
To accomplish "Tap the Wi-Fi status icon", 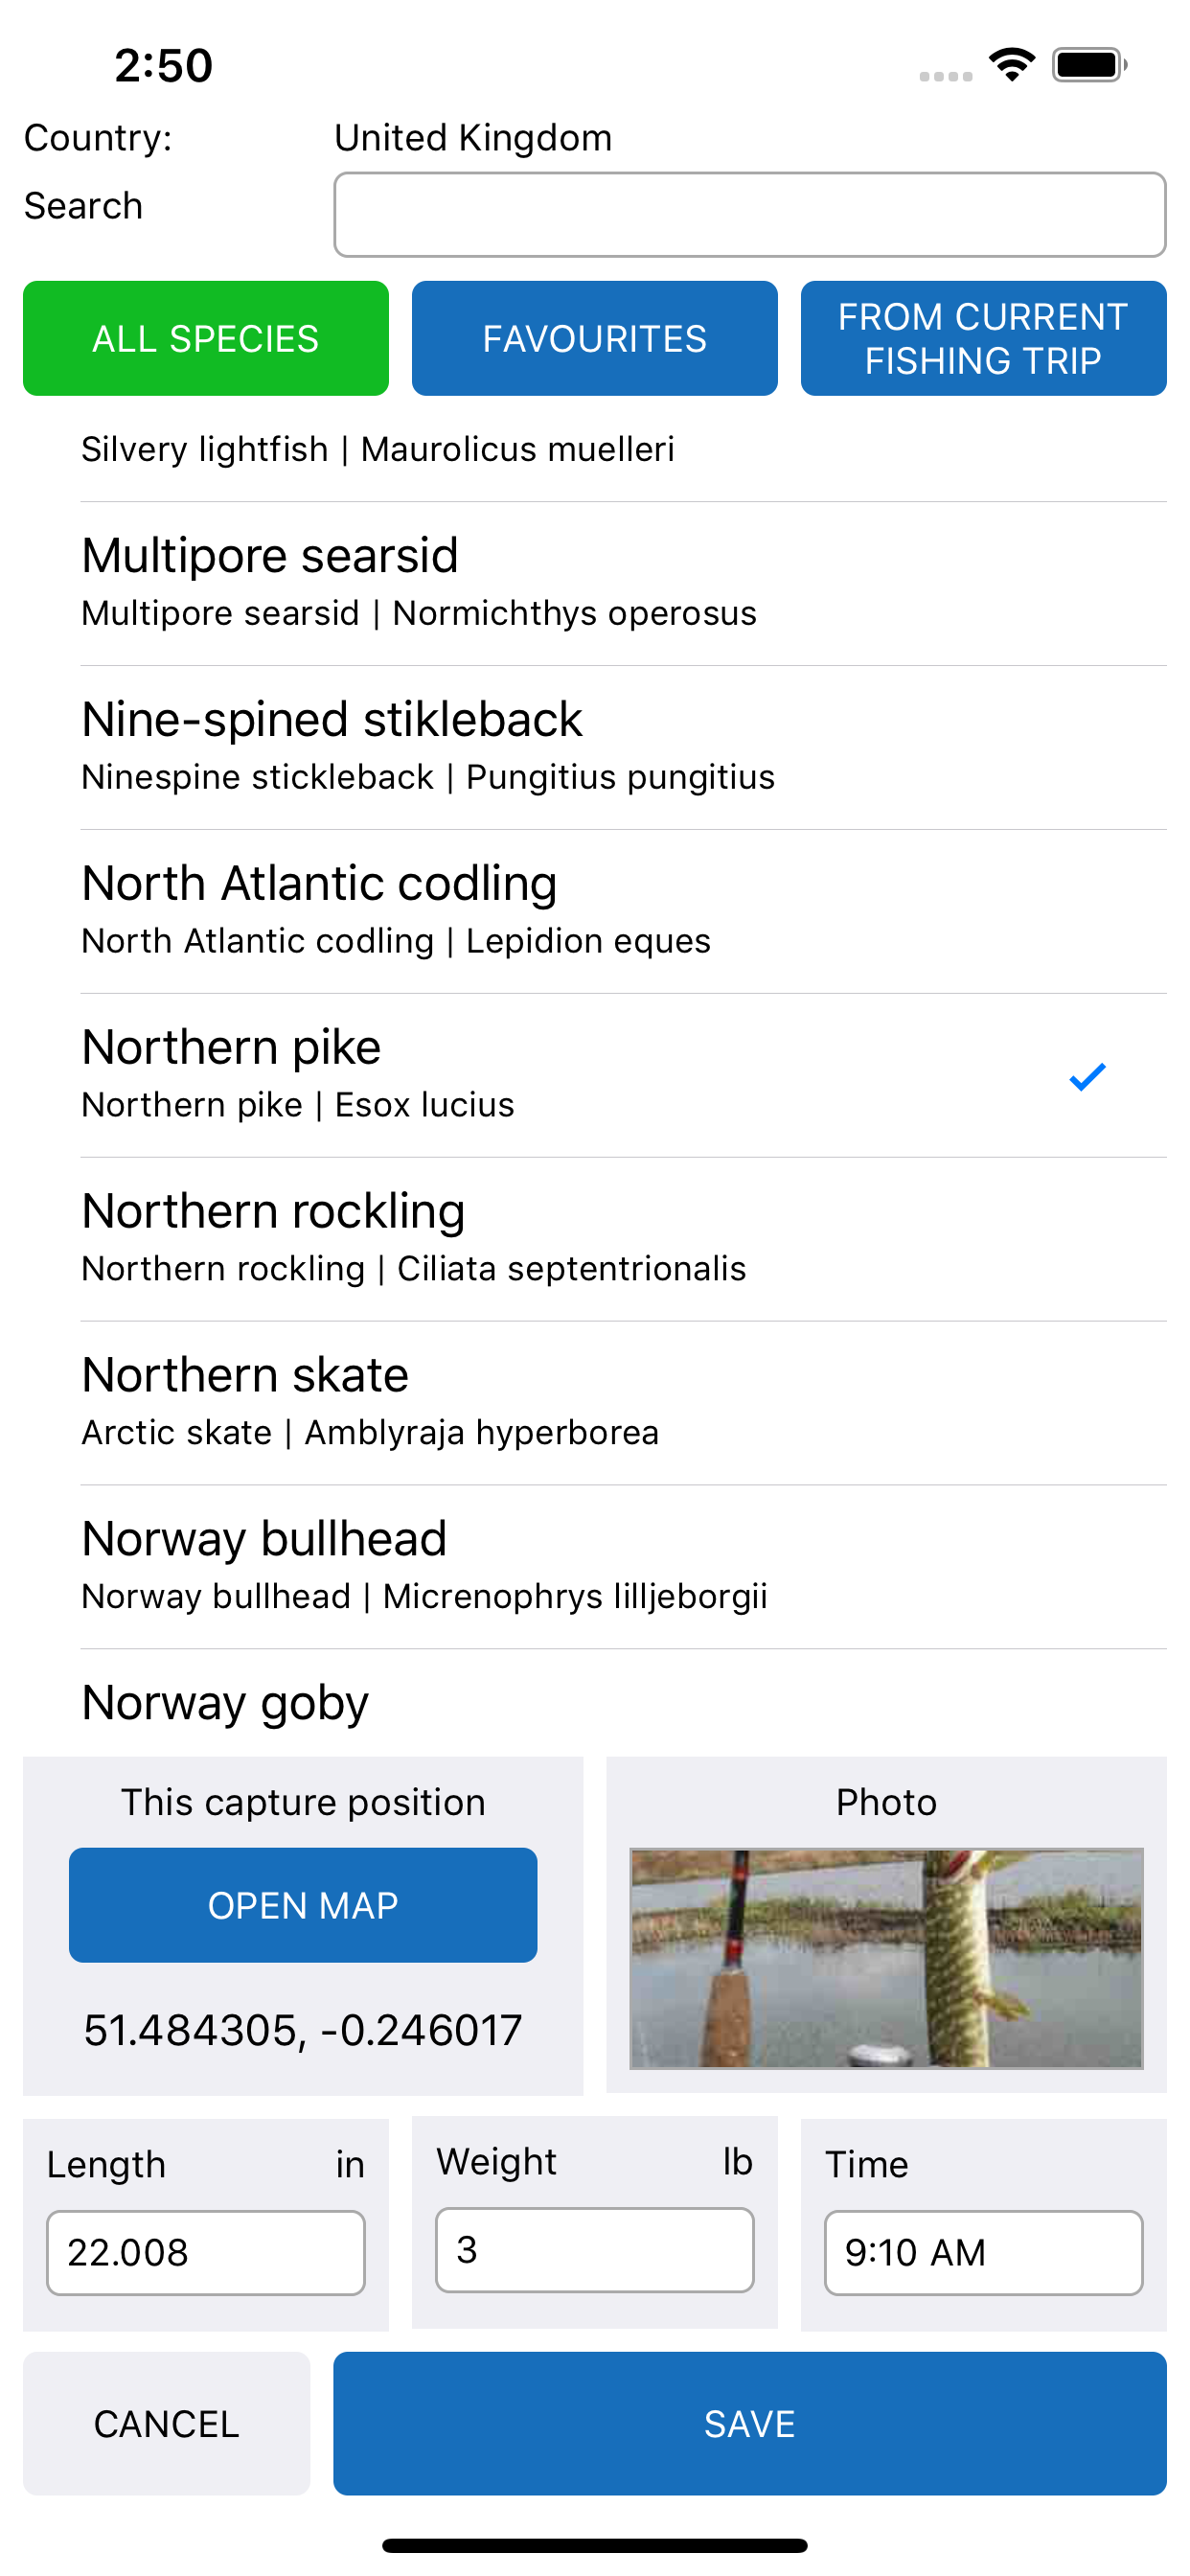I will pyautogui.click(x=1011, y=65).
